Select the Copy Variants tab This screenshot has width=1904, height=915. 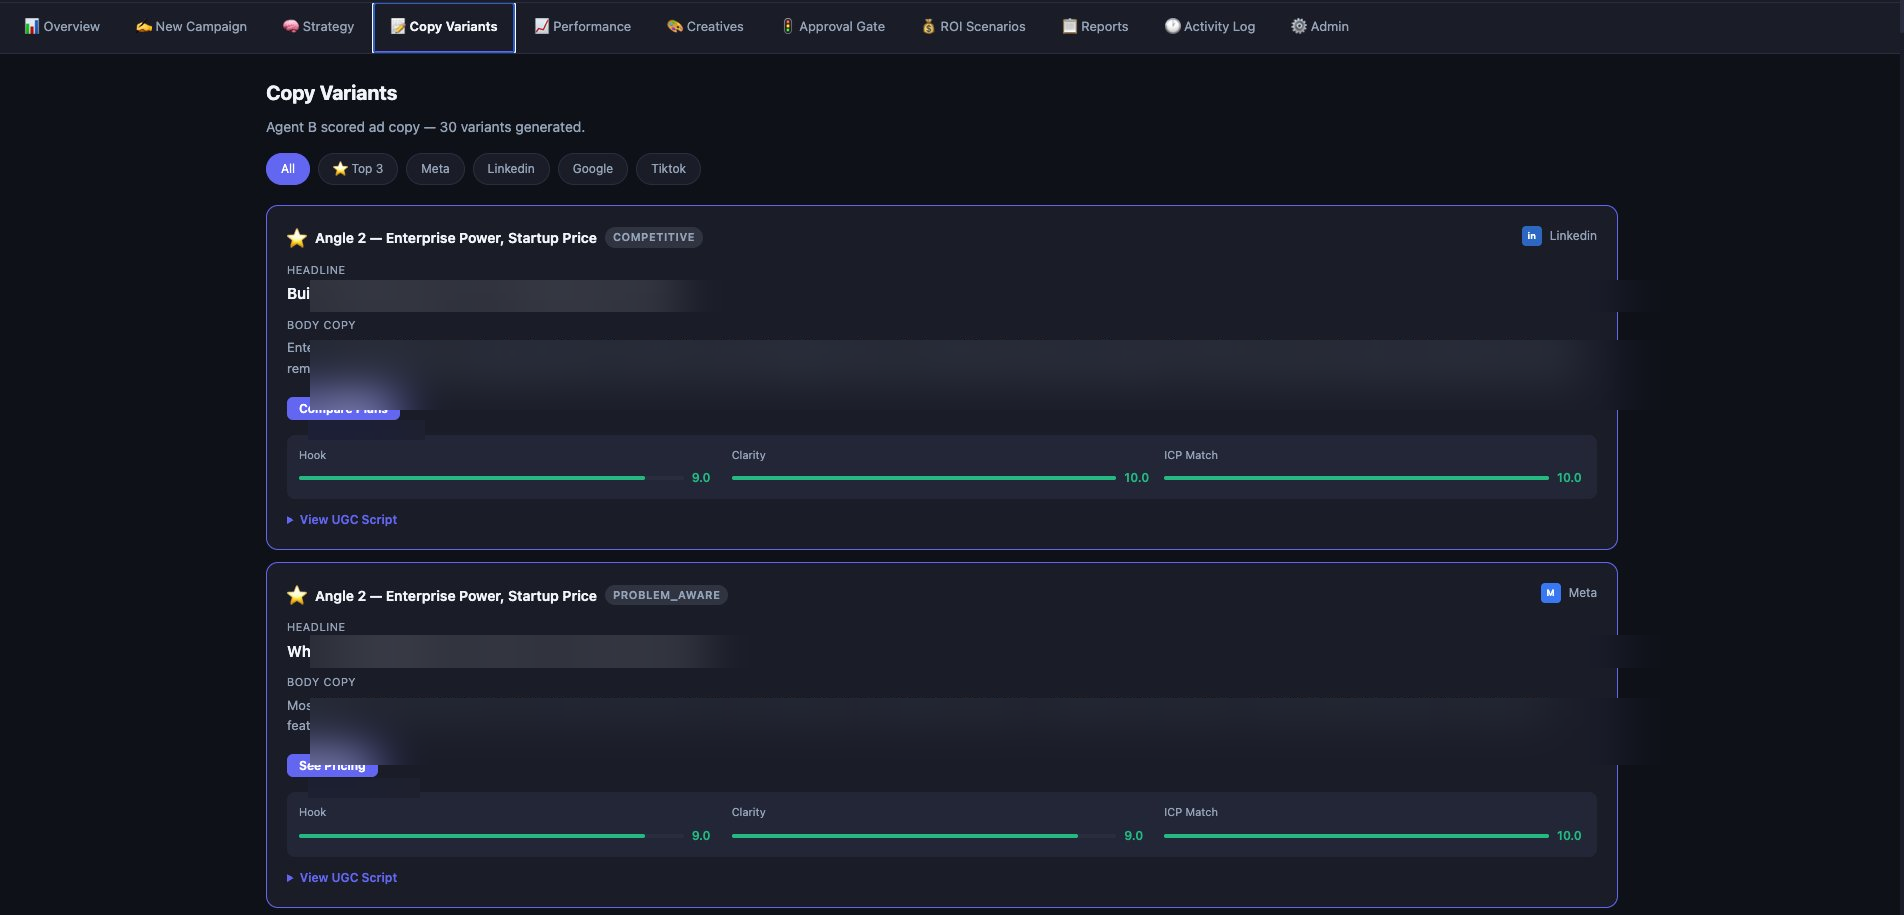pos(444,27)
